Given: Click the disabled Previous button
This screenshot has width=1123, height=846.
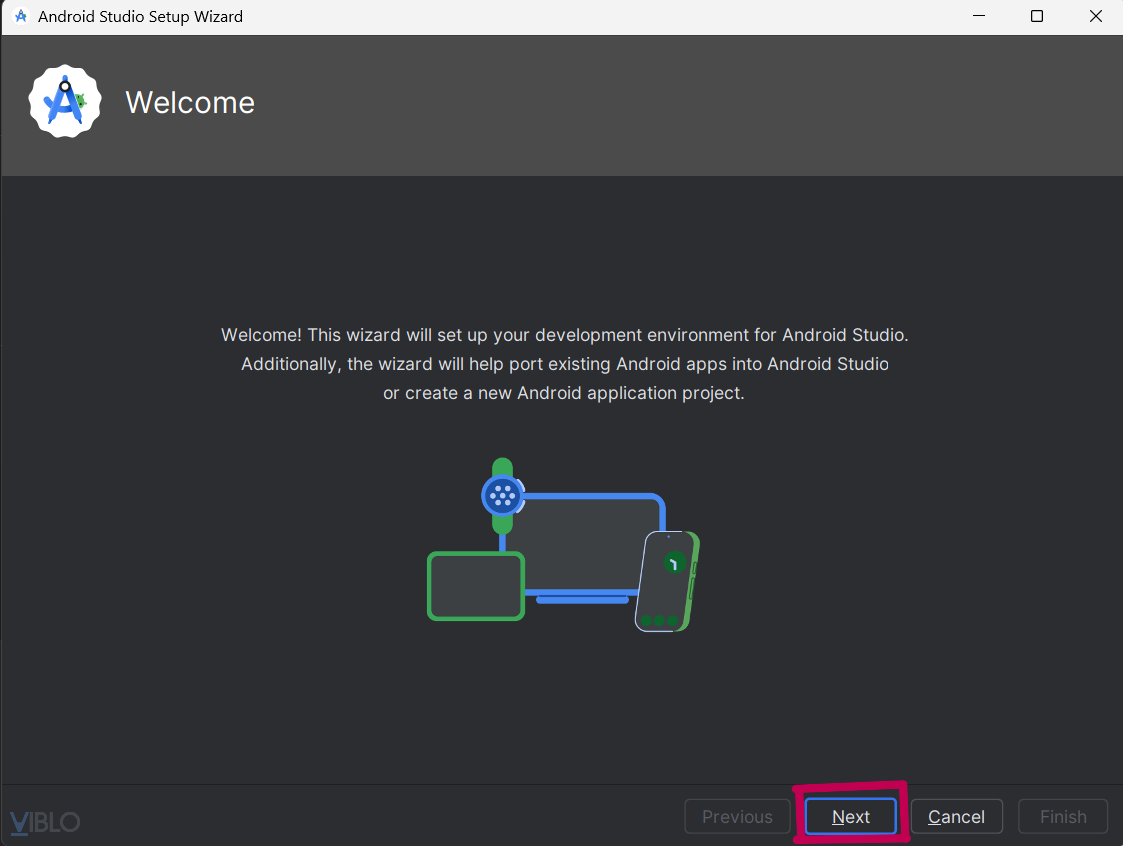Looking at the screenshot, I should 737,816.
